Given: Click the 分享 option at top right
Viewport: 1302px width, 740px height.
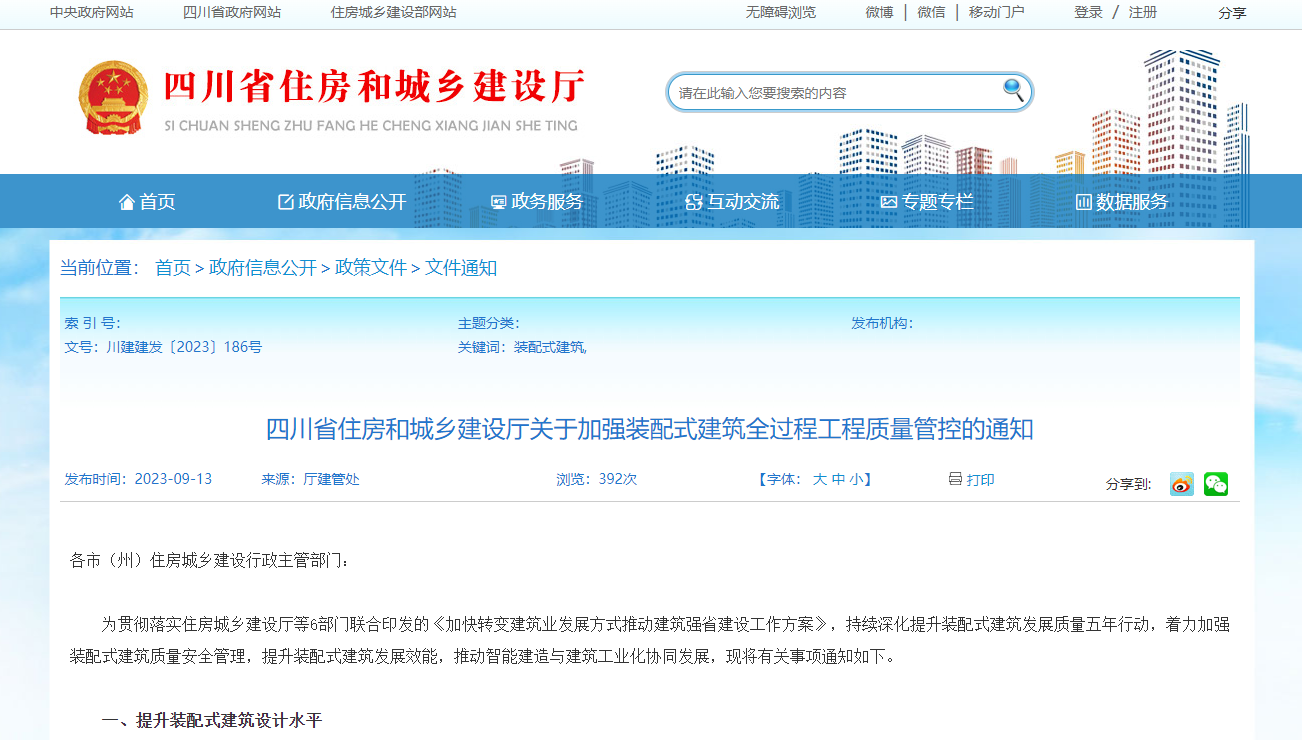Looking at the screenshot, I should click(1232, 13).
